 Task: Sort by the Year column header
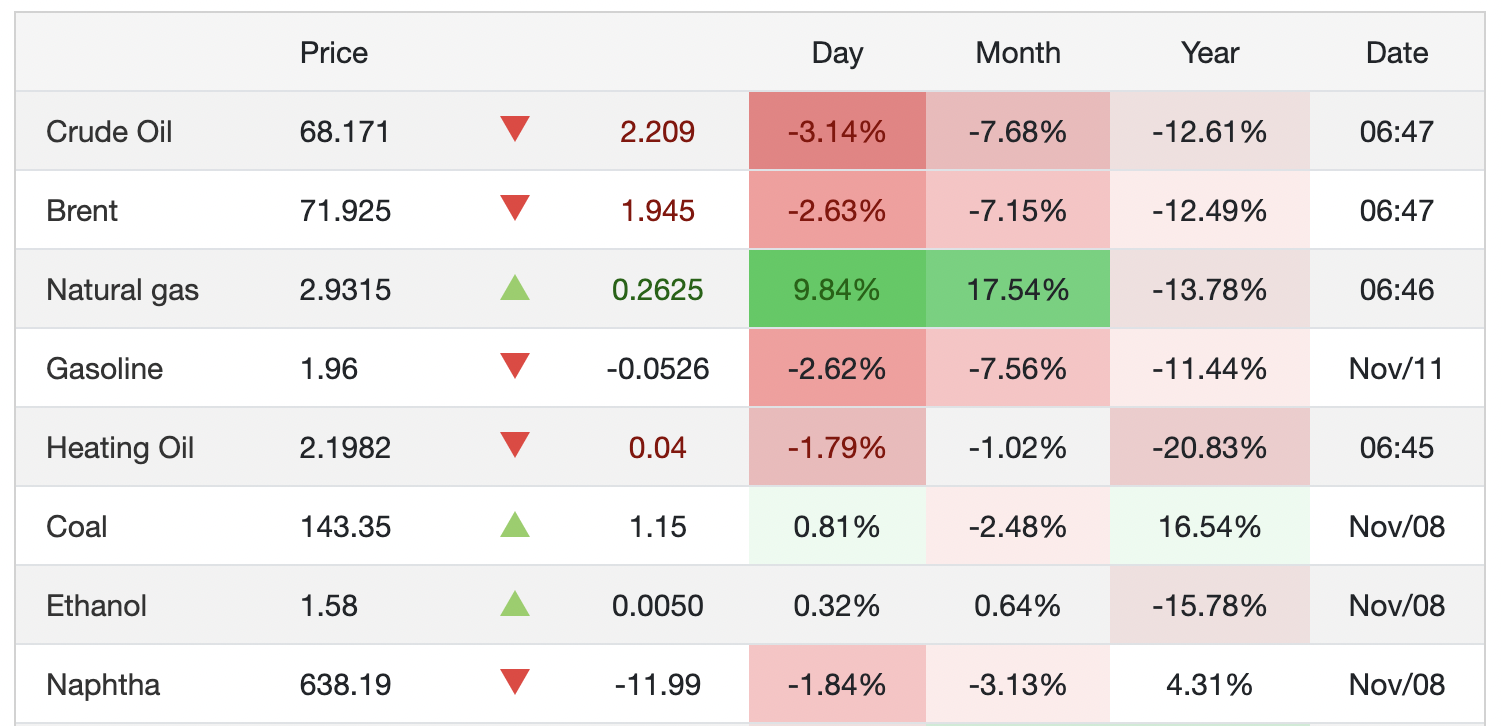pos(1210,53)
